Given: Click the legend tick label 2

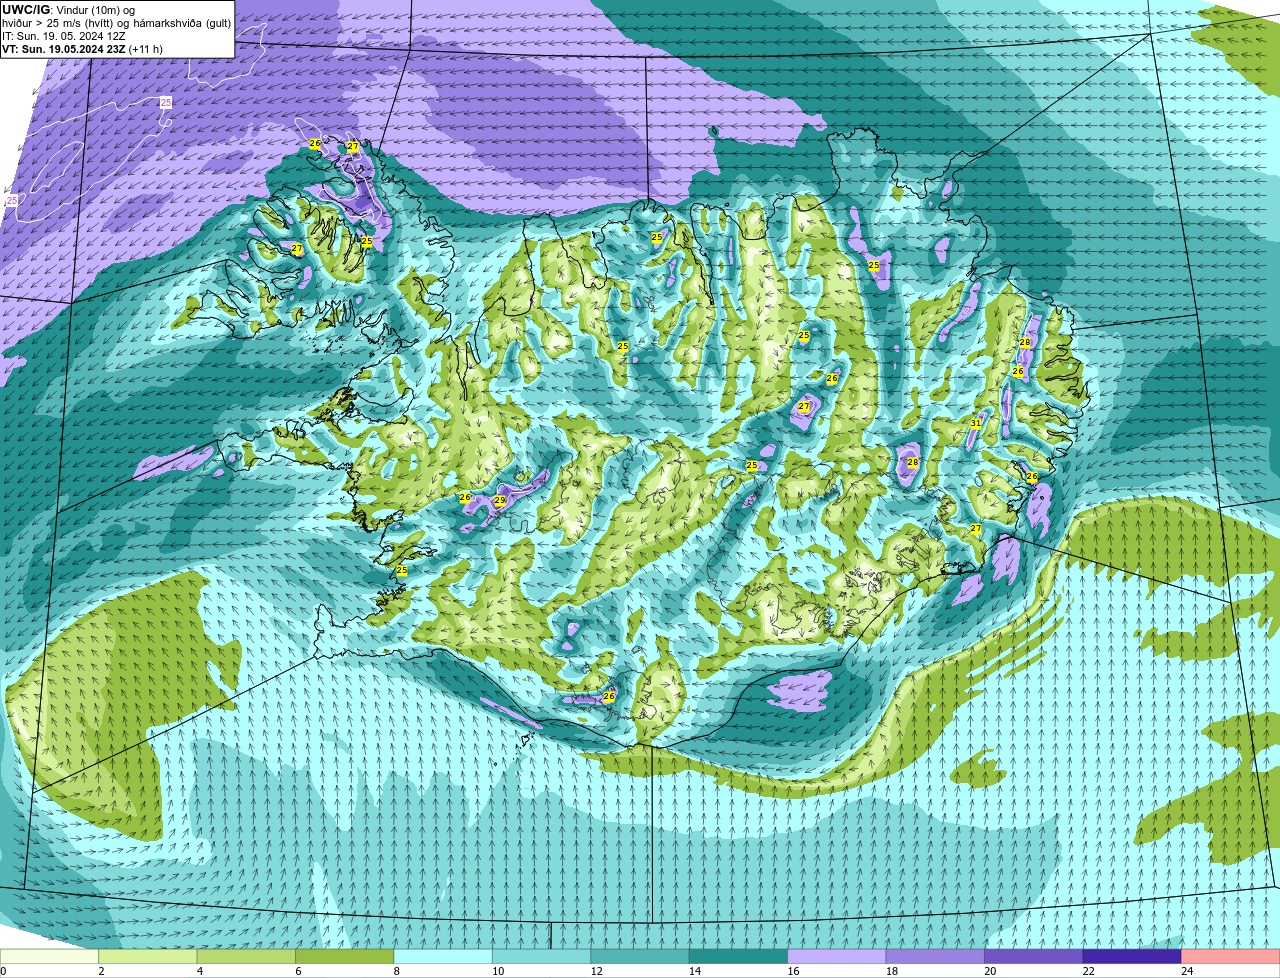Looking at the screenshot, I should click(x=101, y=971).
